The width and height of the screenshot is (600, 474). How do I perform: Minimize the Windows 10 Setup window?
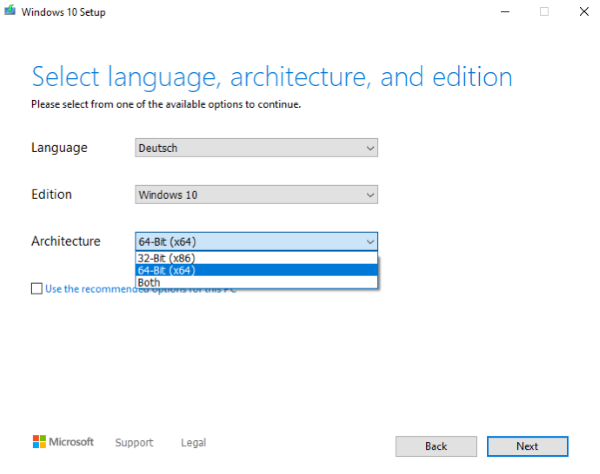(x=505, y=12)
